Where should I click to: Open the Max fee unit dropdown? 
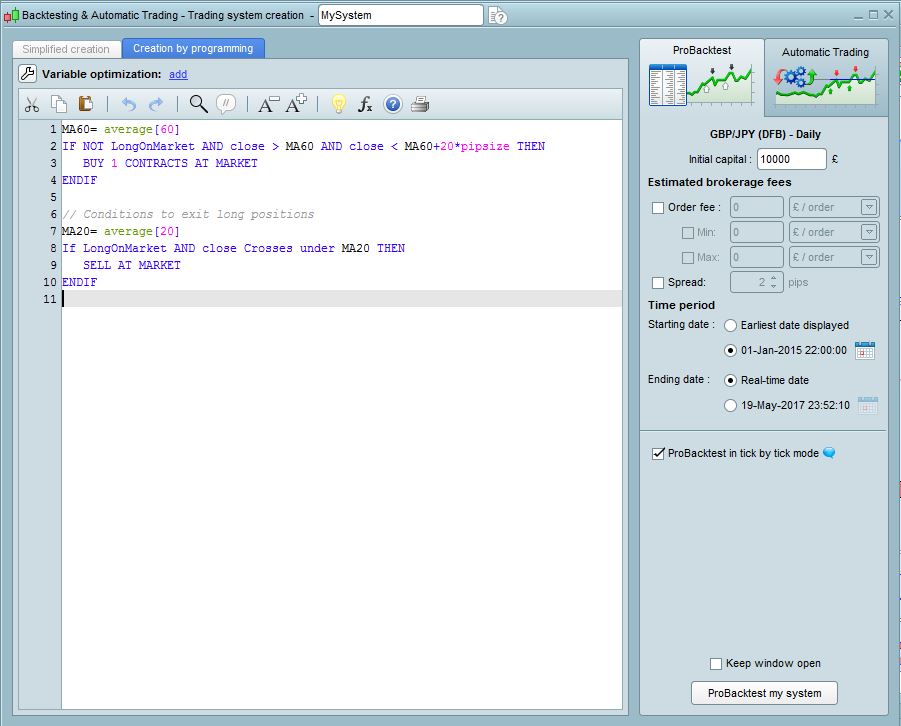pos(869,257)
